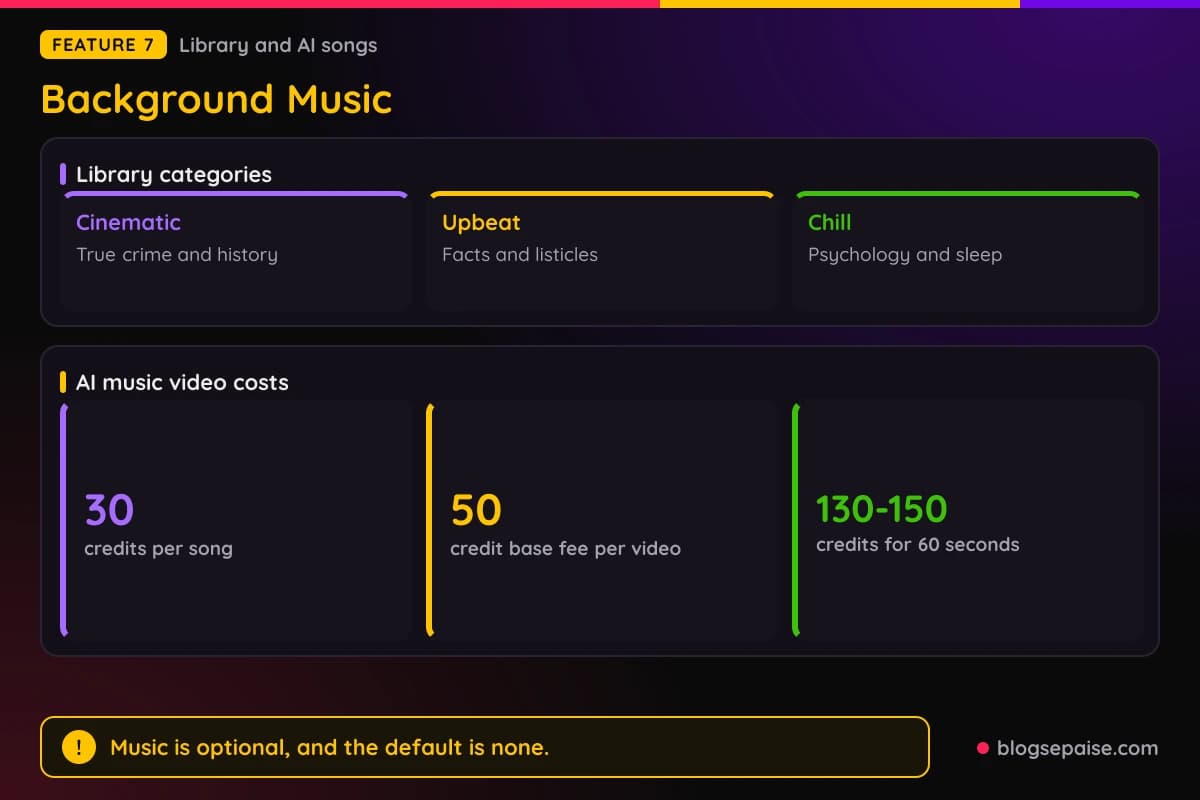
Task: Click the FEATURE 7 badge
Action: 103,45
